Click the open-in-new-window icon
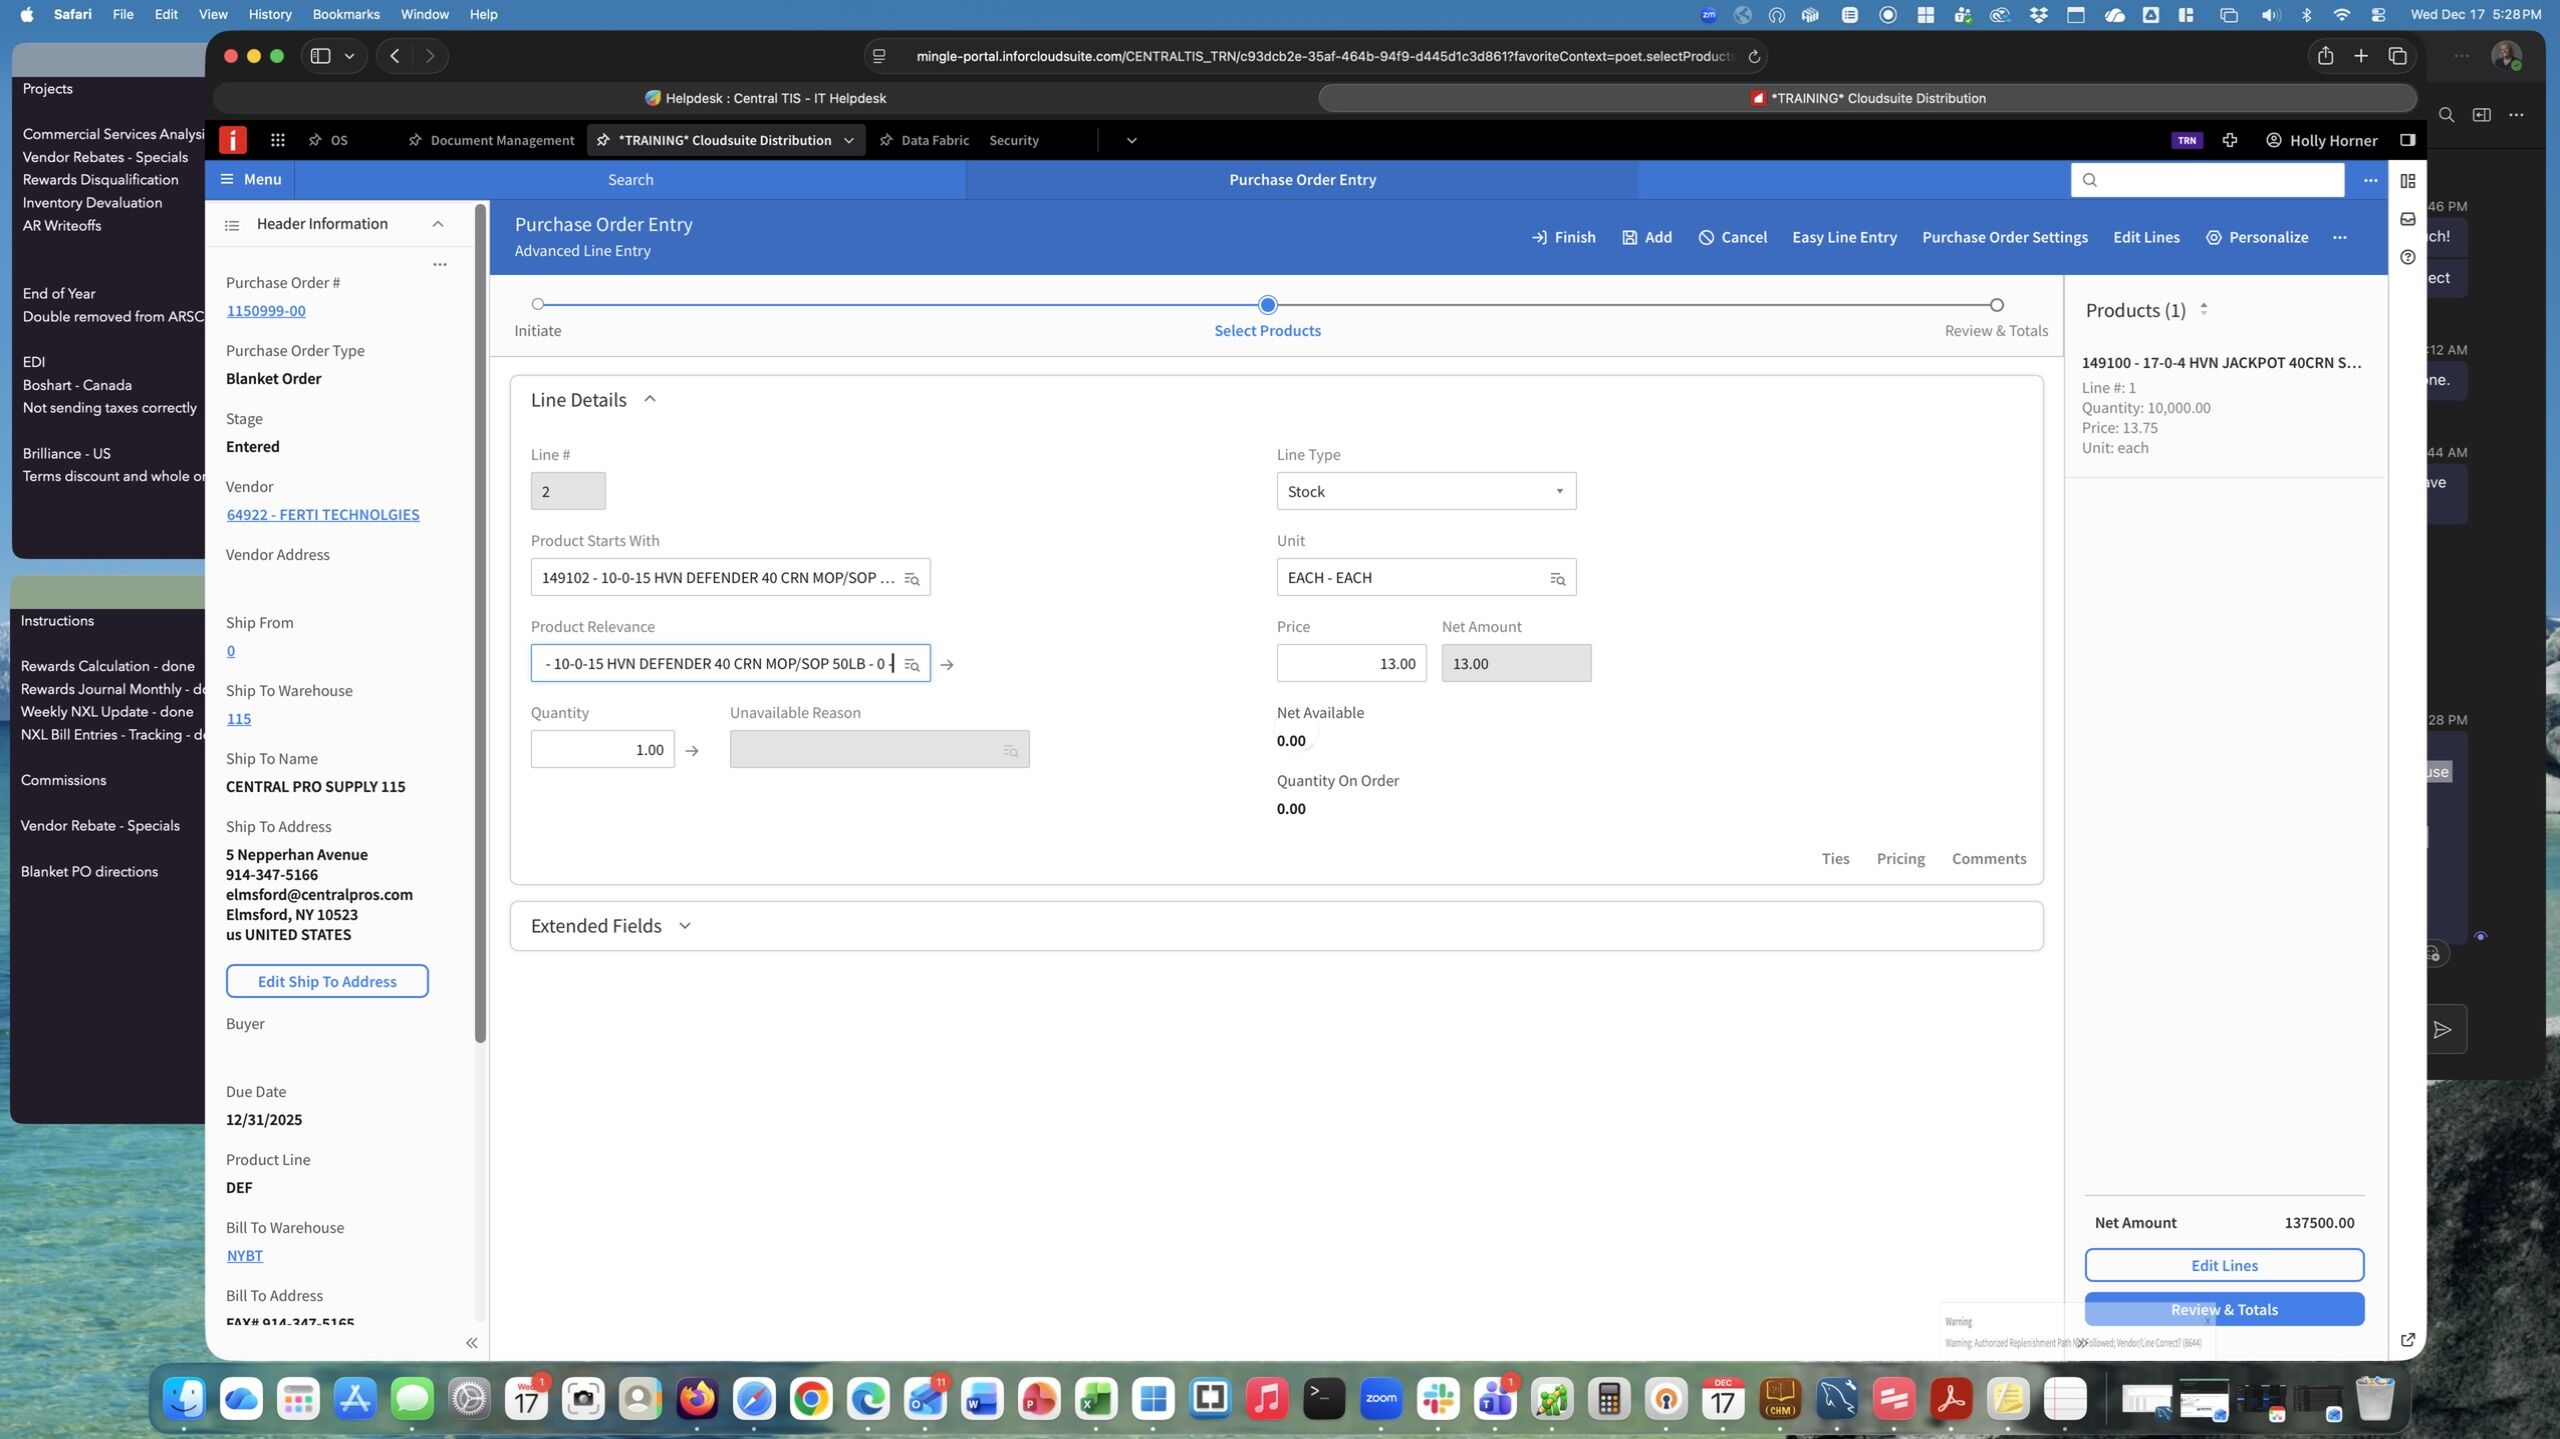The height and width of the screenshot is (1439, 2560). pyautogui.click(x=2408, y=1340)
